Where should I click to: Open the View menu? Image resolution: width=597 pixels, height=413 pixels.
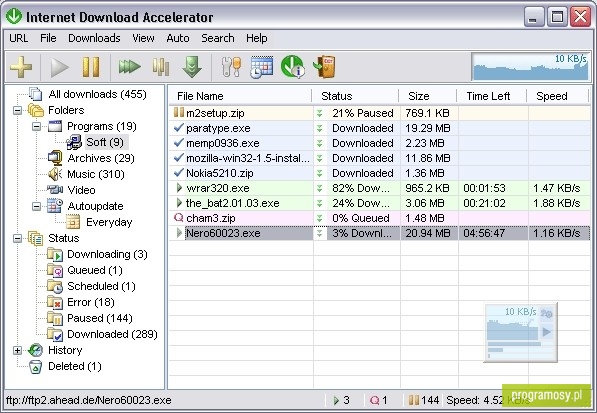coord(143,38)
